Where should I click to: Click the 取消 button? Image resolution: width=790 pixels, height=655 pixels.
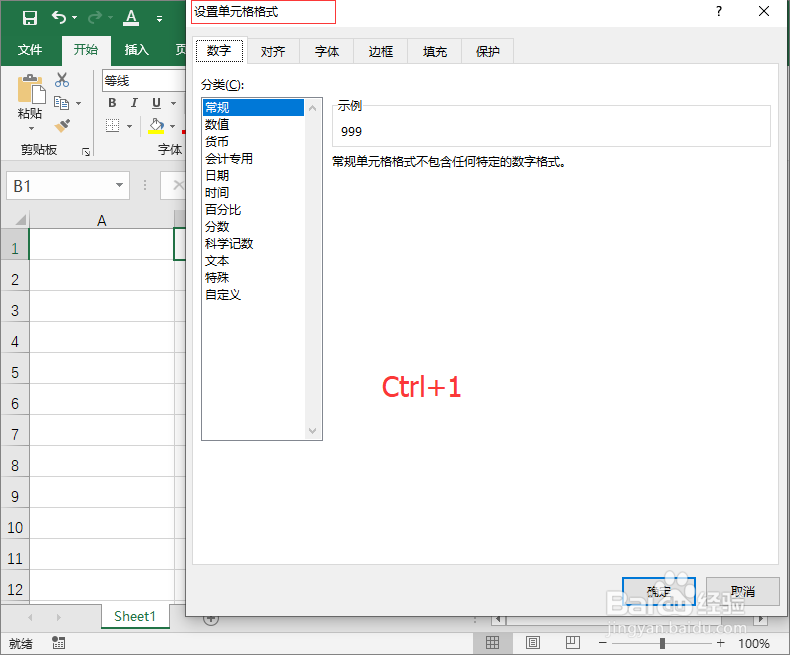(743, 592)
